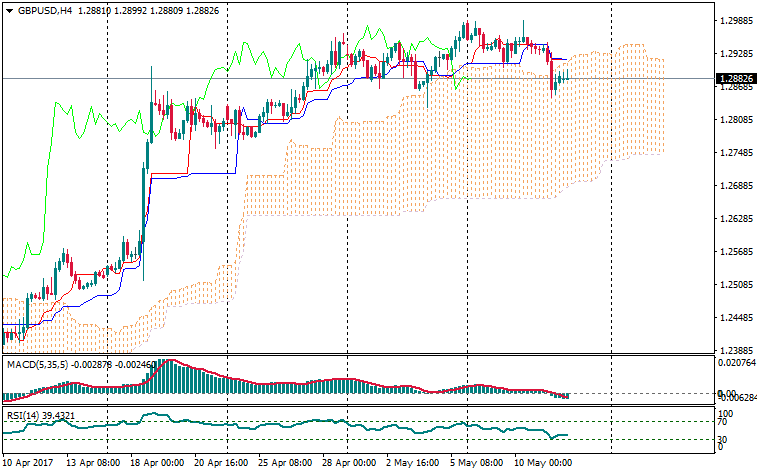Image resolution: width=757 pixels, height=474 pixels.
Task: Select the 18 Apr 00:00 time label
Action: (x=157, y=464)
